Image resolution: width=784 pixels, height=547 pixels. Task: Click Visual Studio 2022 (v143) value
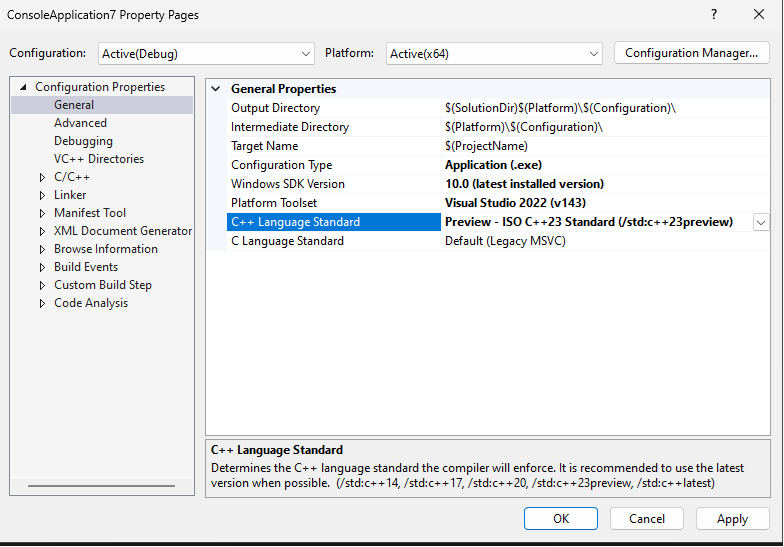tap(516, 203)
